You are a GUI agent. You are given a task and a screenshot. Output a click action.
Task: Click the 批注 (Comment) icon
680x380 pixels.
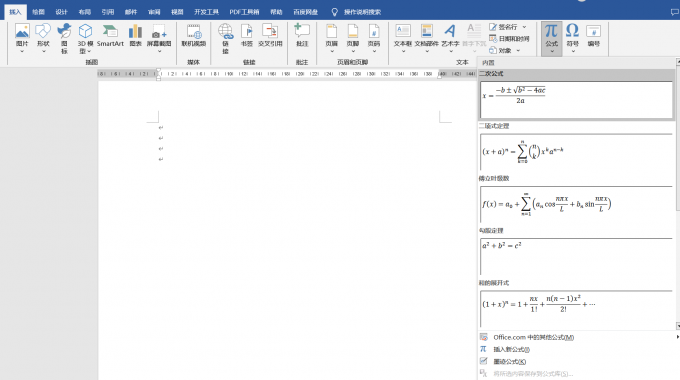(x=302, y=31)
